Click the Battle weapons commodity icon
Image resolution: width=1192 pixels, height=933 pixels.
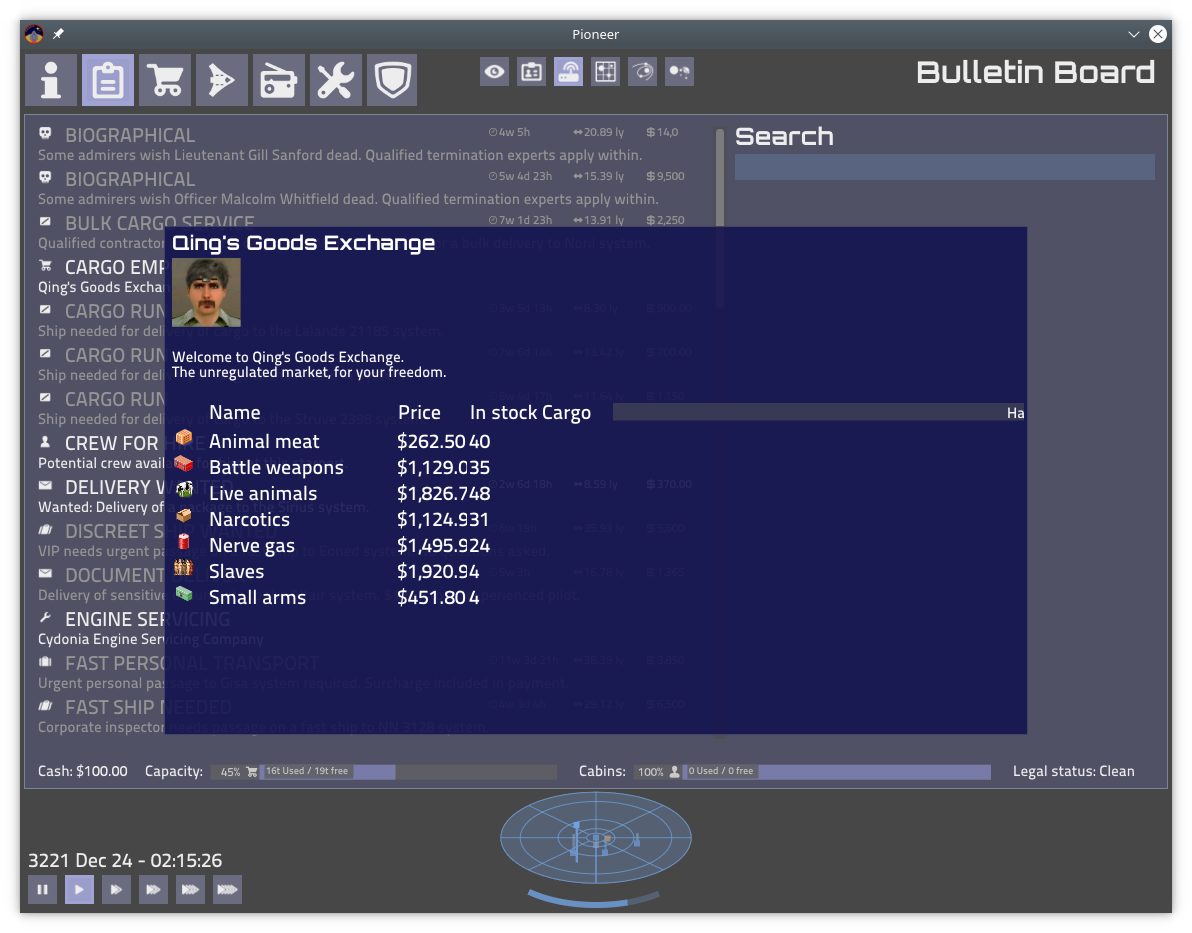(x=184, y=463)
